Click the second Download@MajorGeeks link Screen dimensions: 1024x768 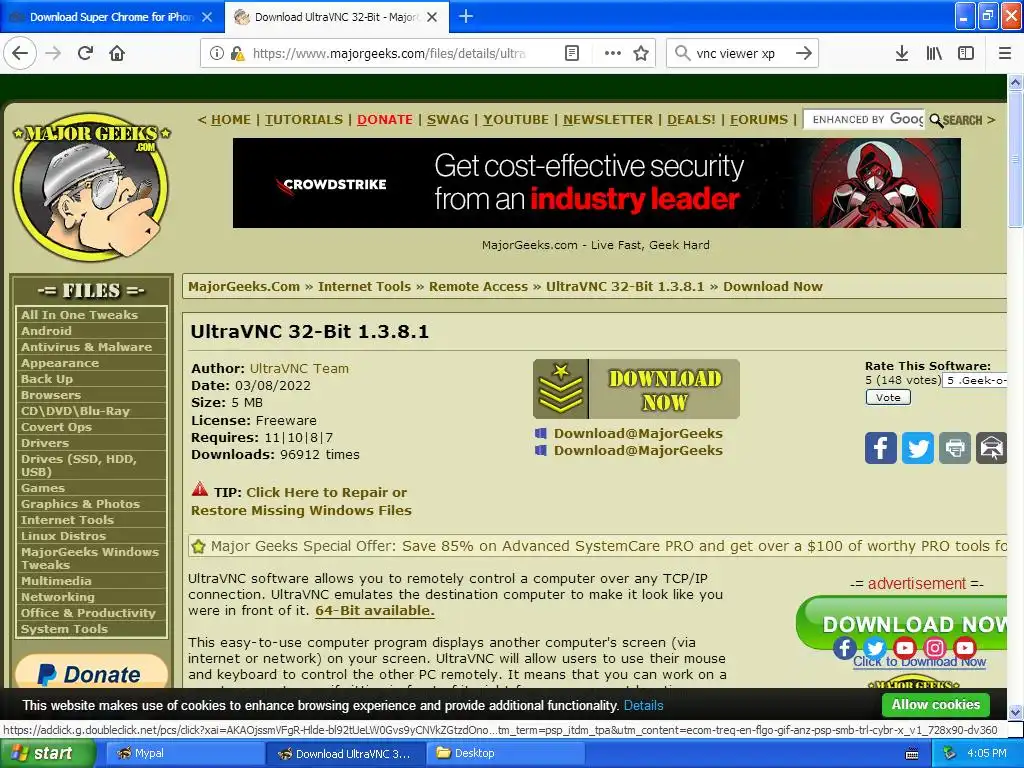[638, 450]
